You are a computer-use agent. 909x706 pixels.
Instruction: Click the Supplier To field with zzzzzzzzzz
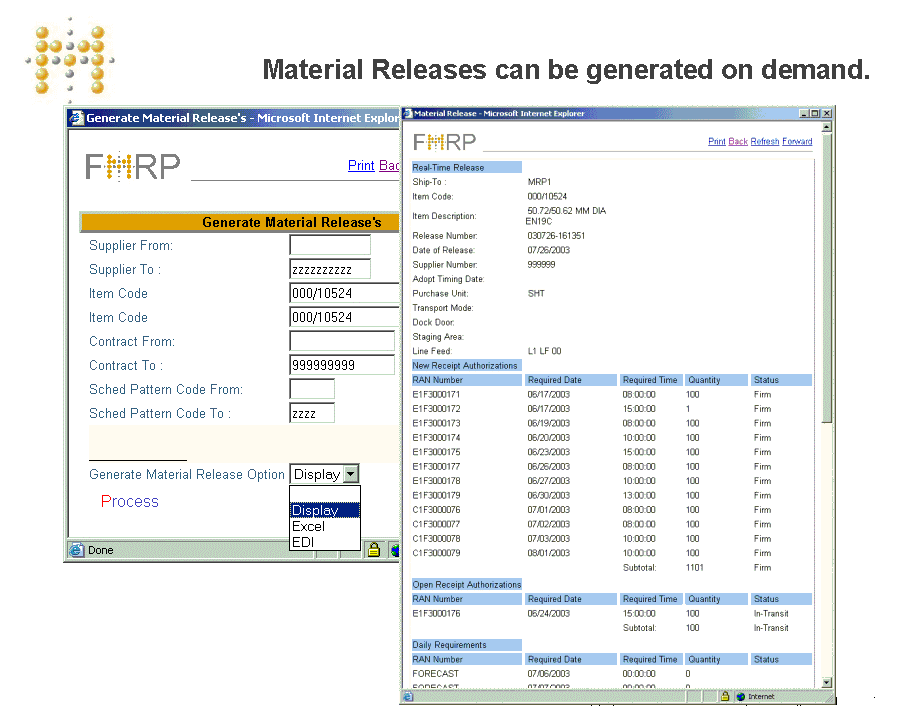tap(330, 269)
